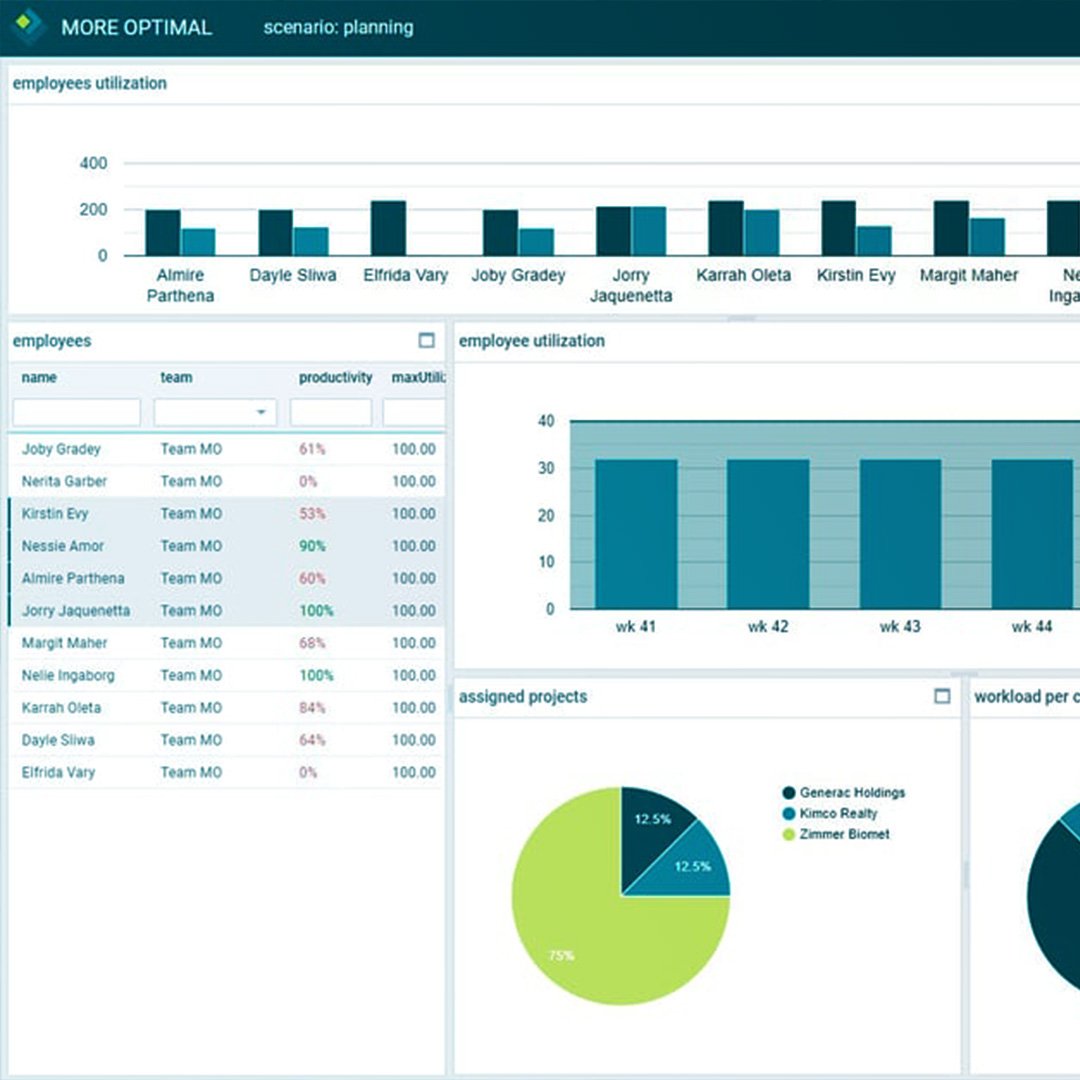Deselect the Kirstin Evy row
Image resolution: width=1080 pixels, height=1080 pixels.
pyautogui.click(x=55, y=513)
